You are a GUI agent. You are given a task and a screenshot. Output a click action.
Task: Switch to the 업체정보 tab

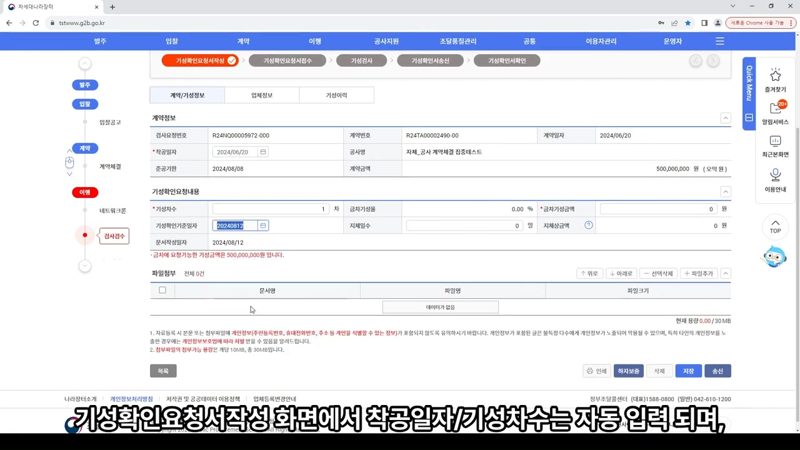tap(262, 95)
